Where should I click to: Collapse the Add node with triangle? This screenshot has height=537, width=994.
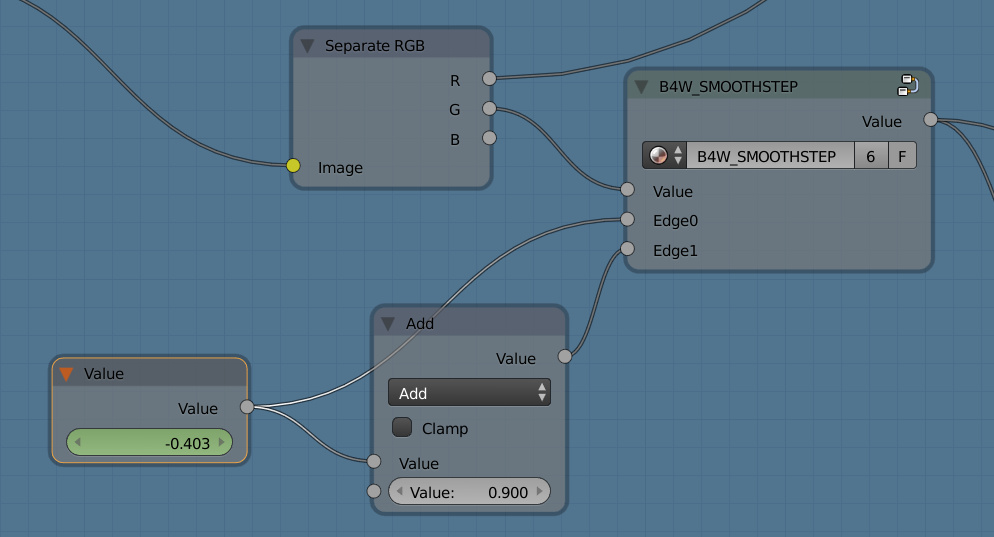(388, 324)
